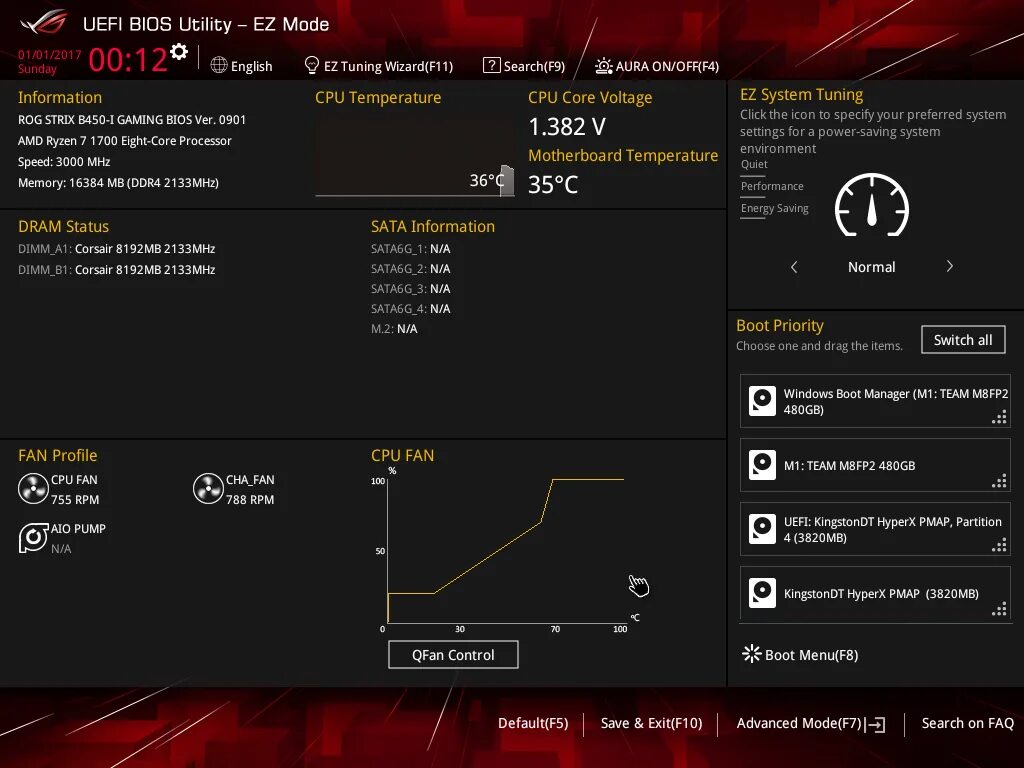Click the 788 RPM chassis fan speed

pyautogui.click(x=250, y=500)
